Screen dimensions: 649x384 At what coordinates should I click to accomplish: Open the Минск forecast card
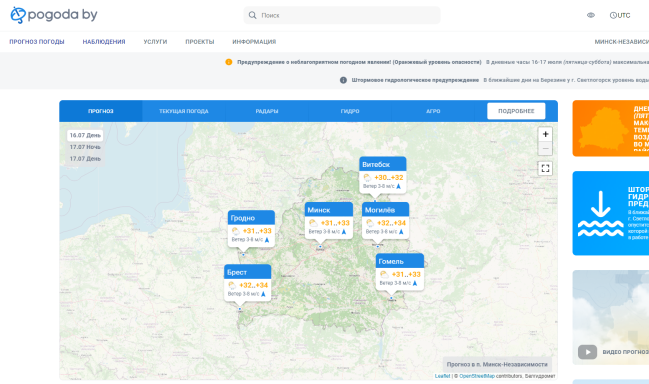coord(329,220)
